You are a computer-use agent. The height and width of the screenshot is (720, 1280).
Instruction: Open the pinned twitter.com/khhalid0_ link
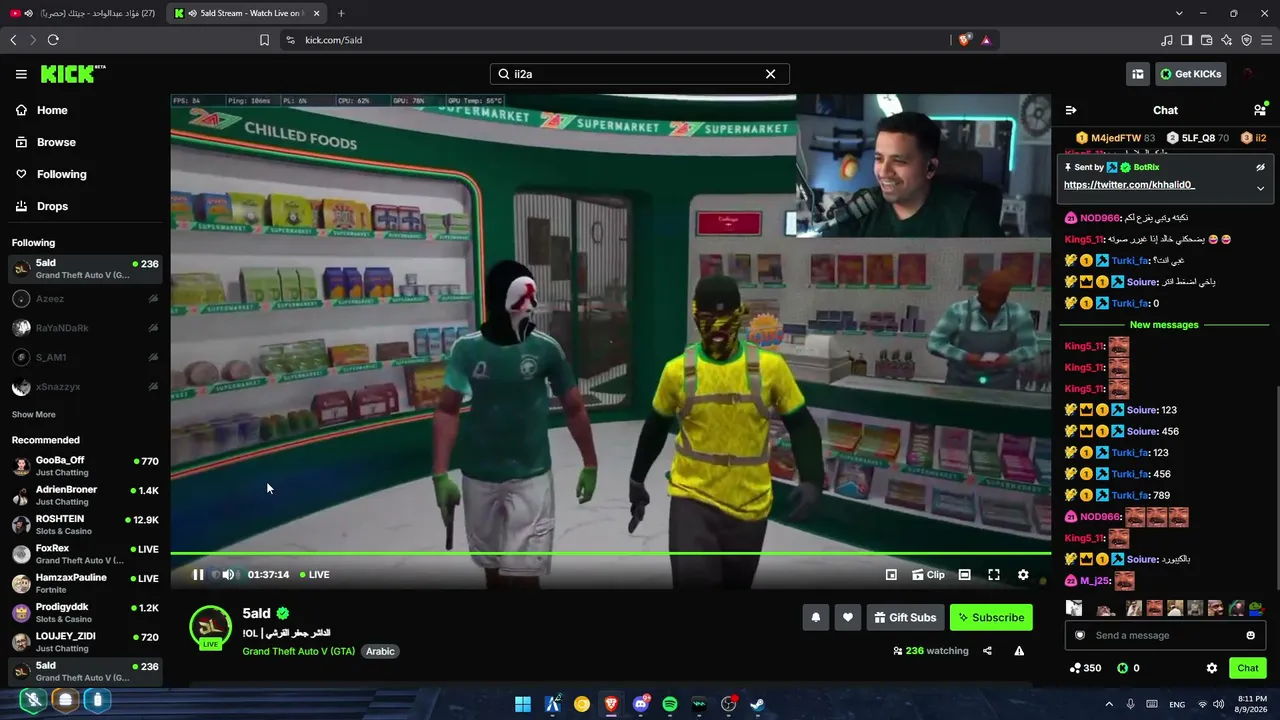tap(1129, 185)
